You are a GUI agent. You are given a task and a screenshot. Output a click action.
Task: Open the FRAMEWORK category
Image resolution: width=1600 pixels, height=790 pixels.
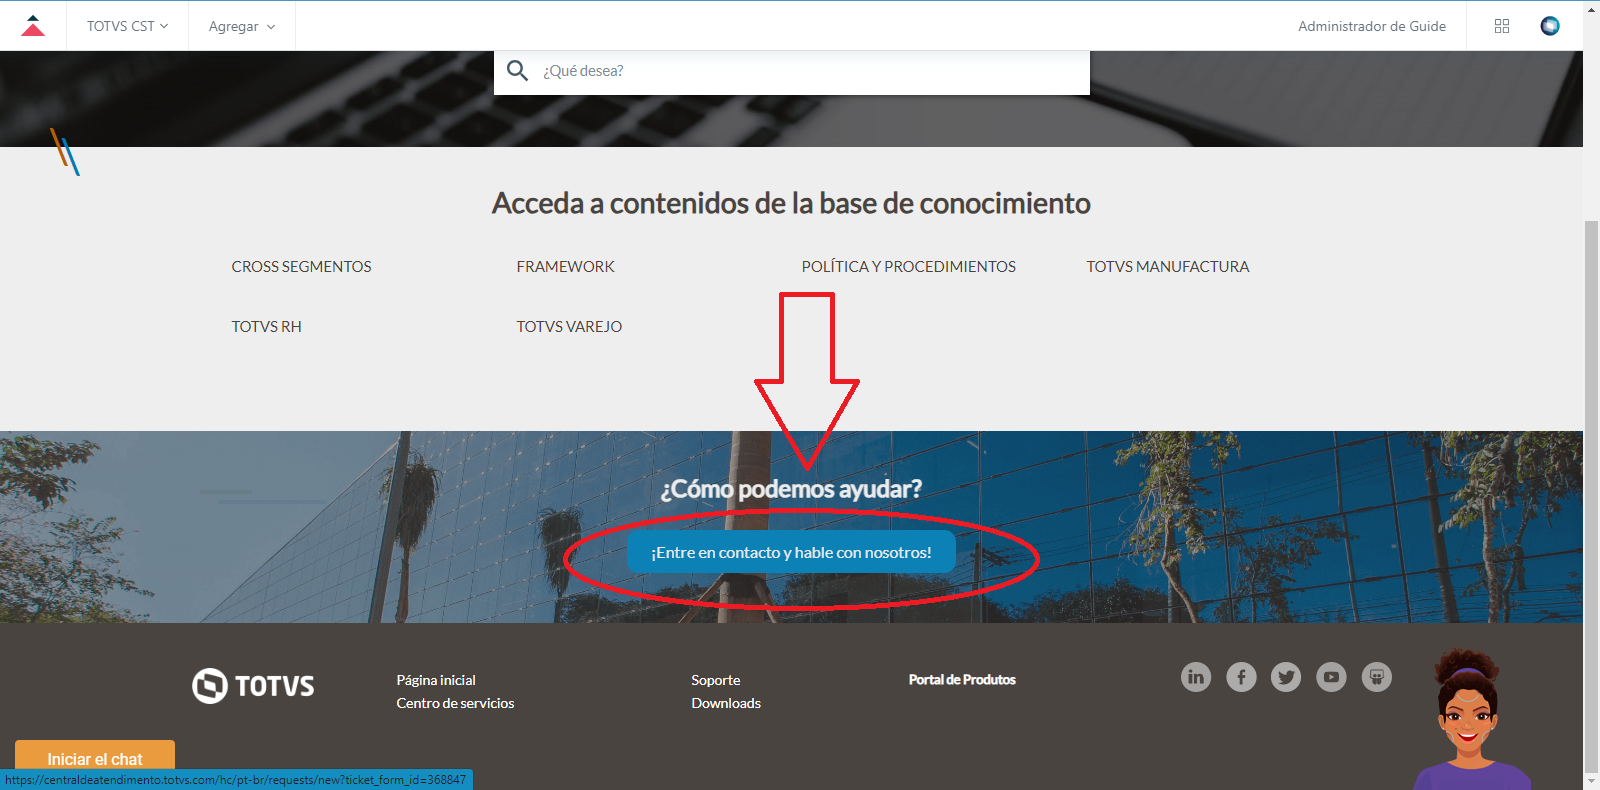[x=565, y=267]
